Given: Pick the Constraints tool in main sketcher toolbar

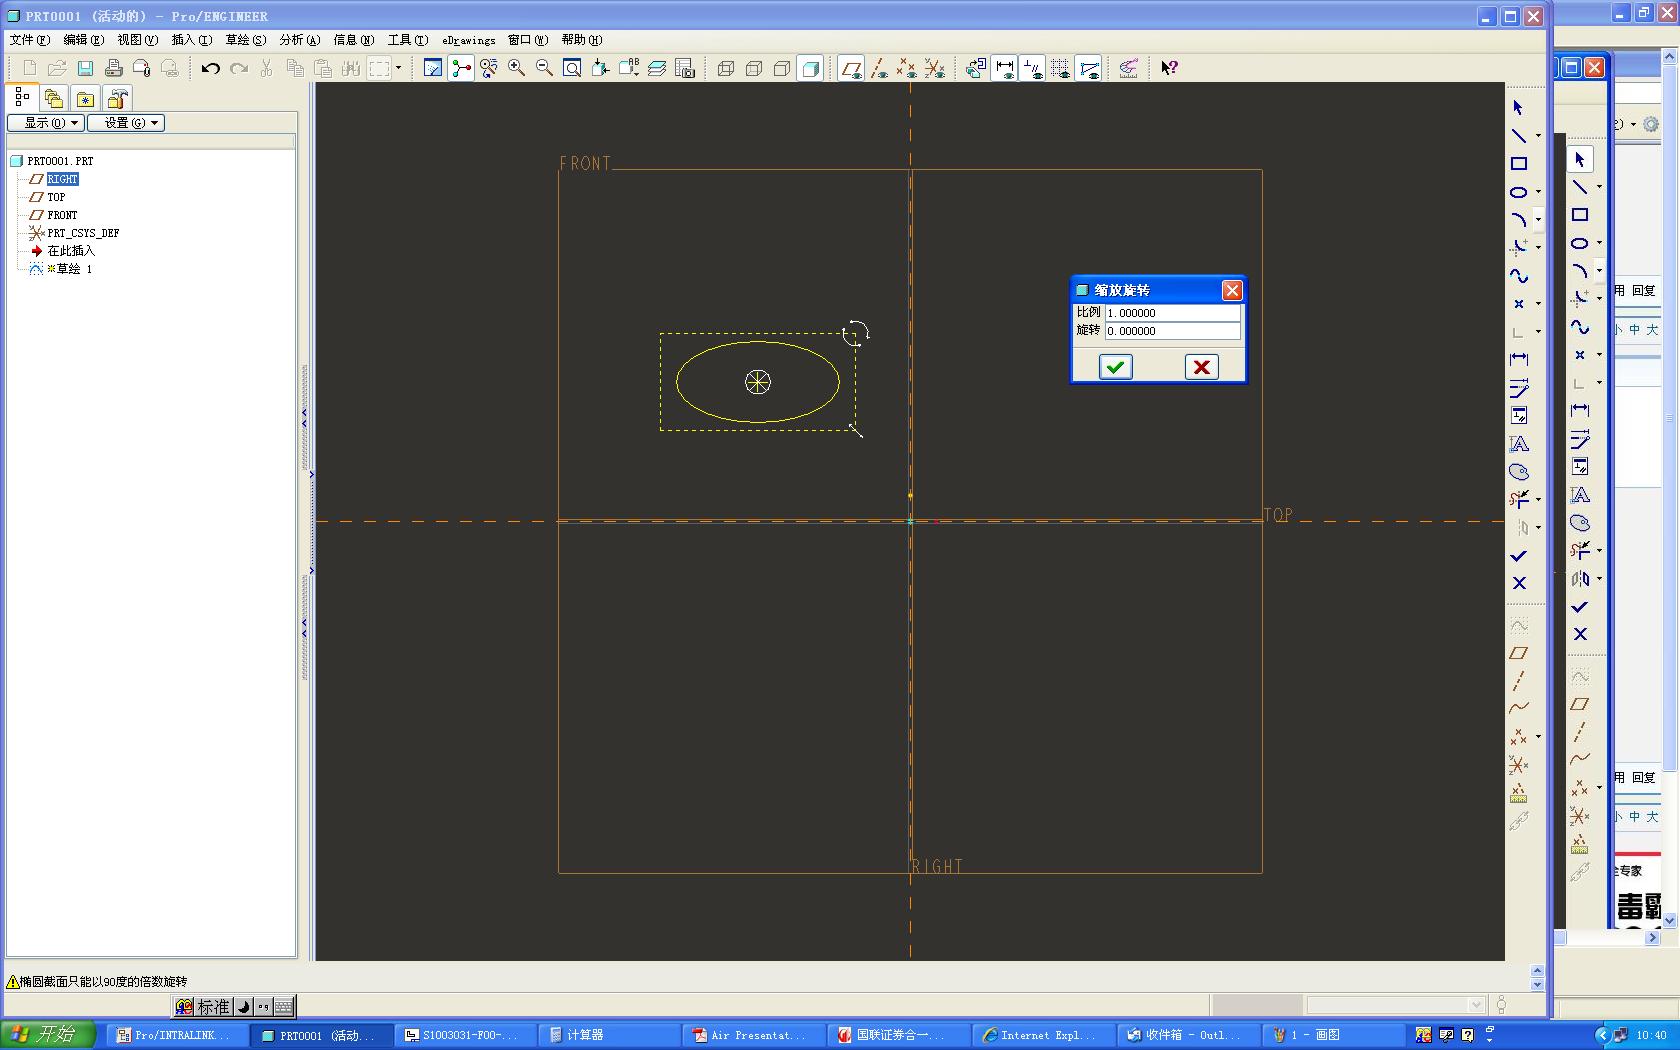Looking at the screenshot, I should (x=1519, y=415).
